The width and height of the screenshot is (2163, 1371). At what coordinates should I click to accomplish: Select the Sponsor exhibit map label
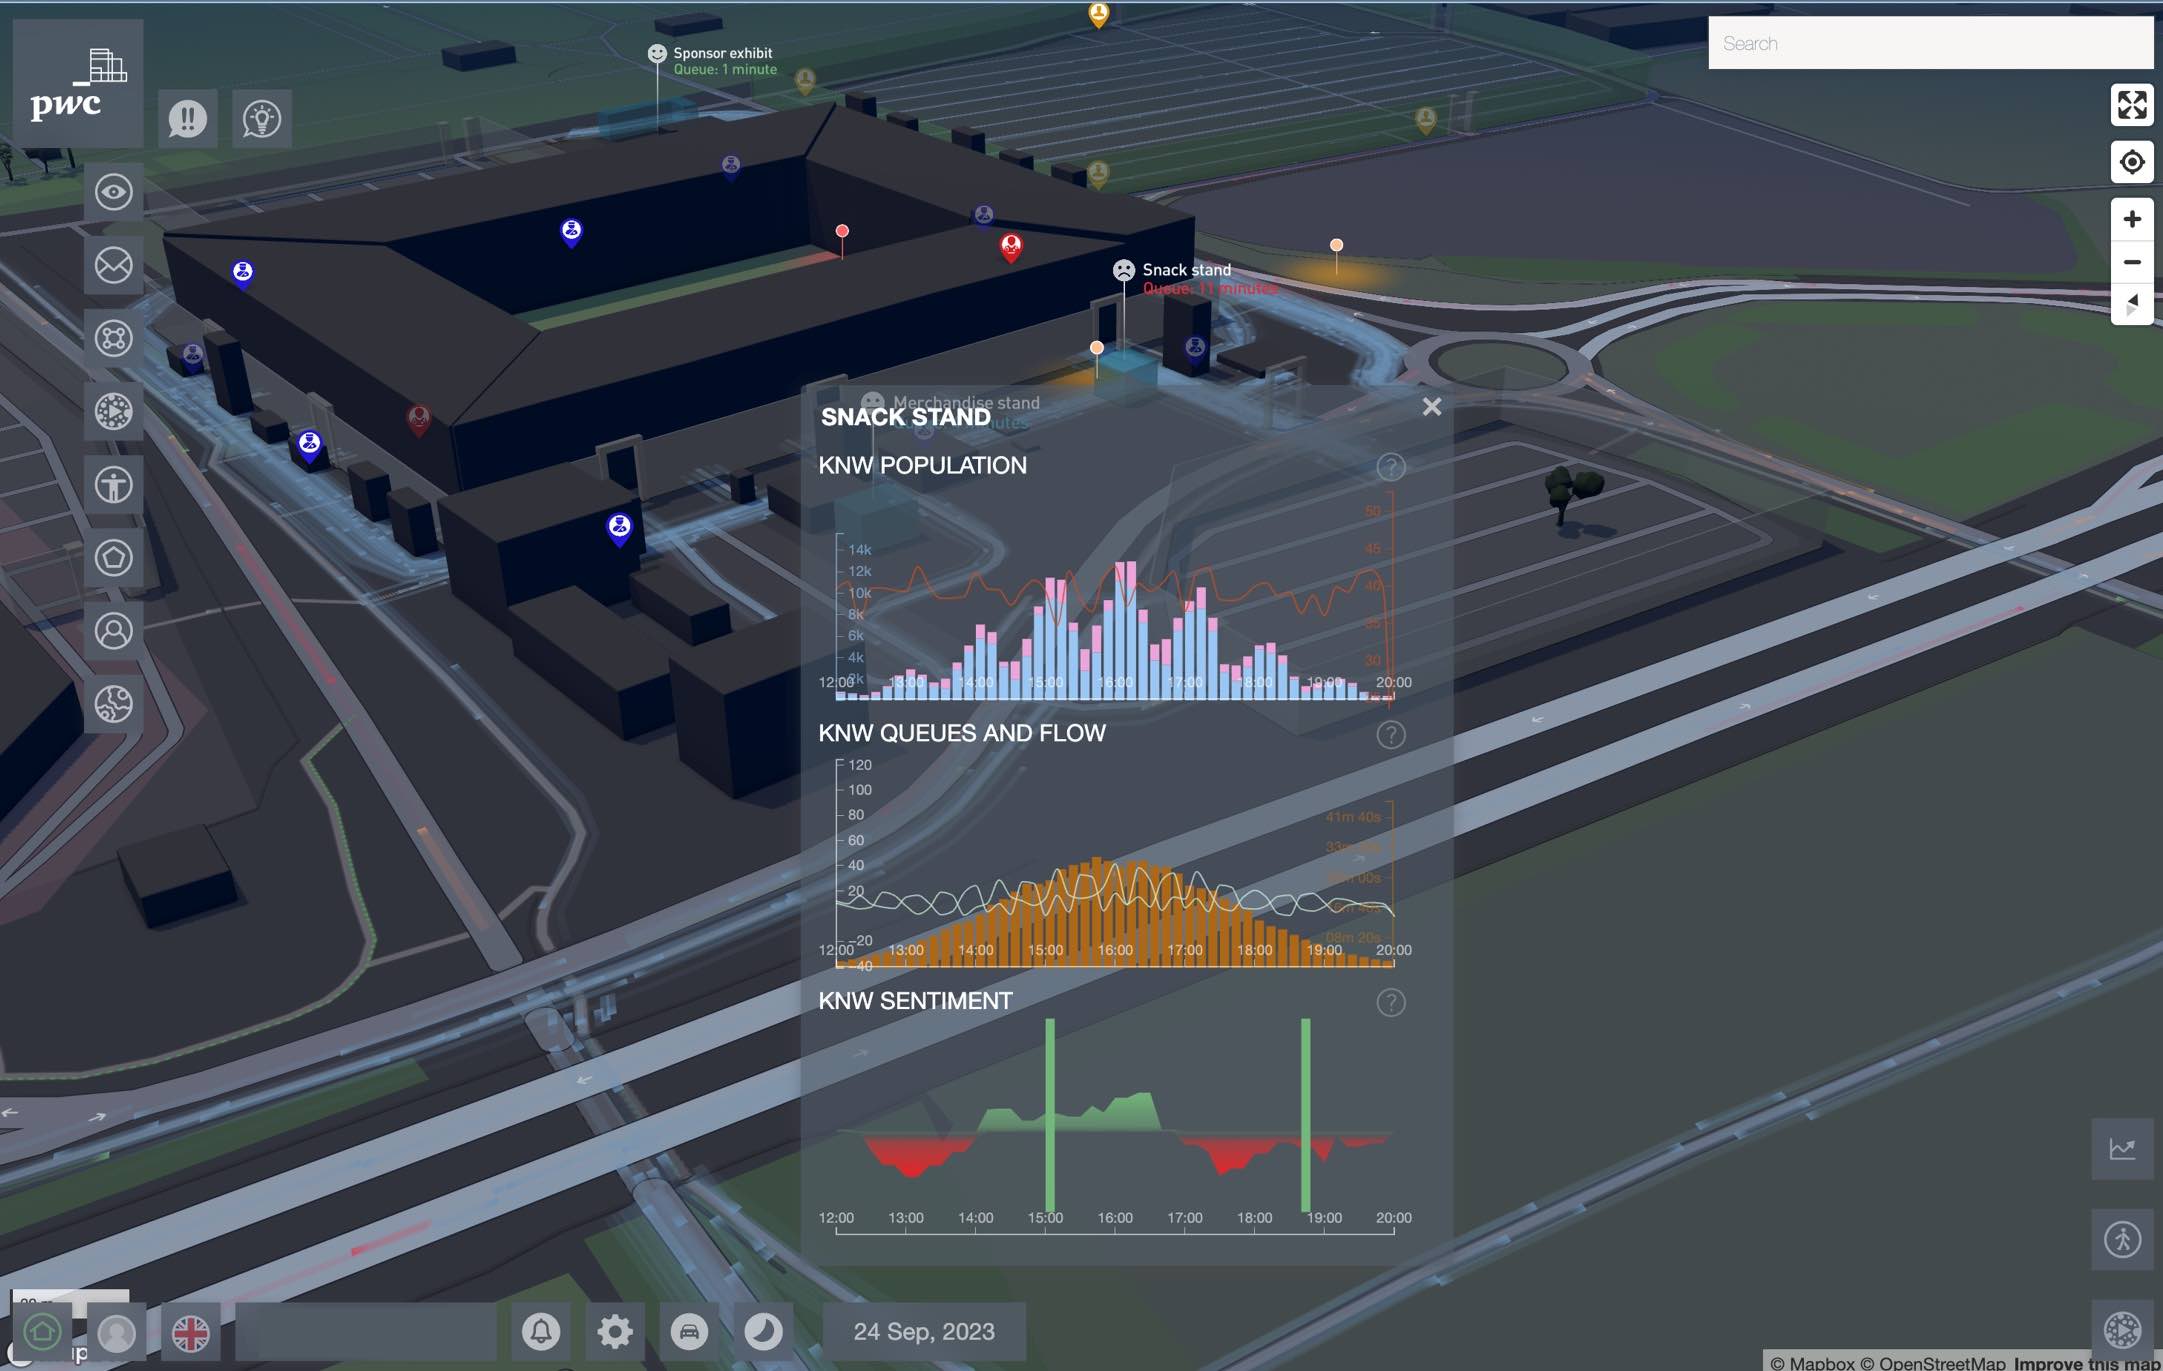722,53
